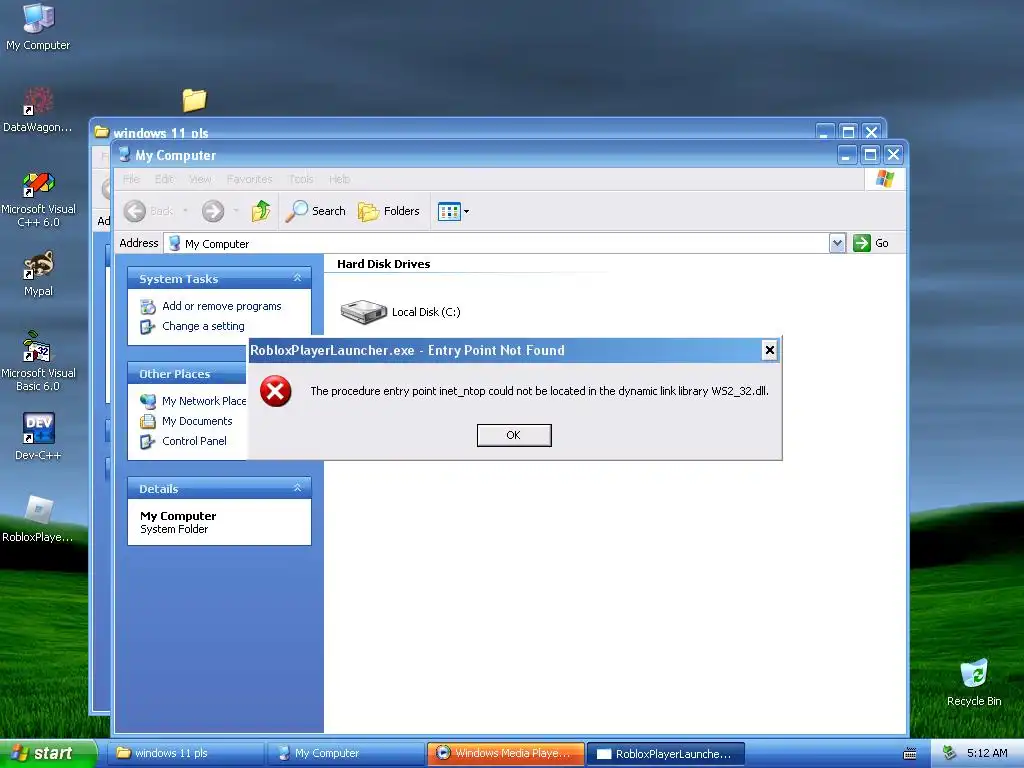Click the Forward navigation button
The width and height of the screenshot is (1024, 768).
point(213,211)
